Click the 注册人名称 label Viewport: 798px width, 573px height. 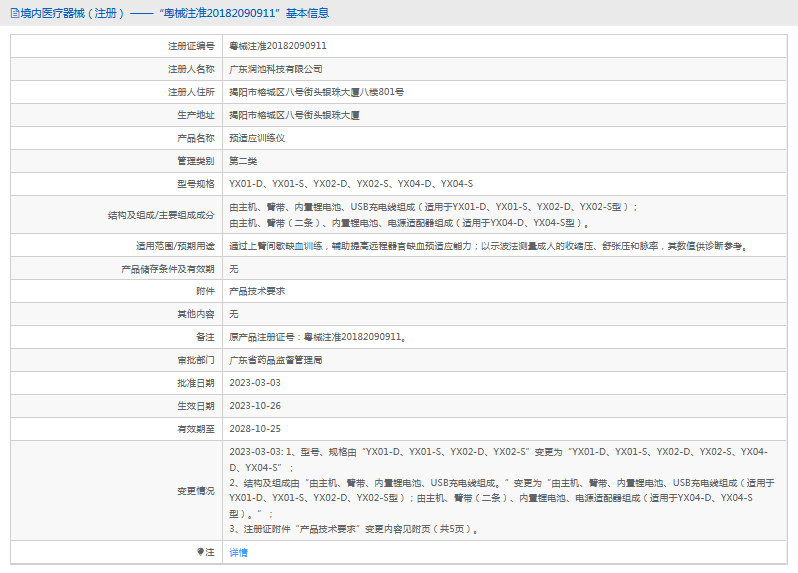pos(191,69)
